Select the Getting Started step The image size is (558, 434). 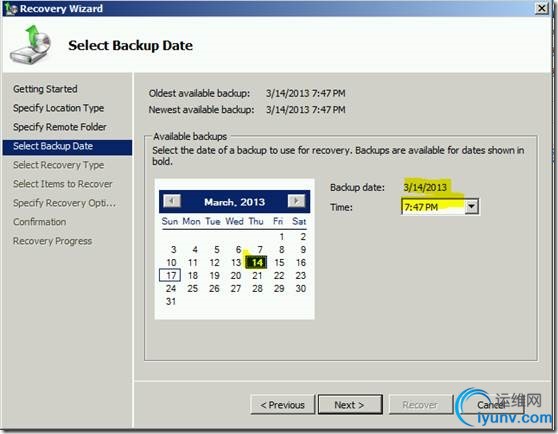[45, 89]
